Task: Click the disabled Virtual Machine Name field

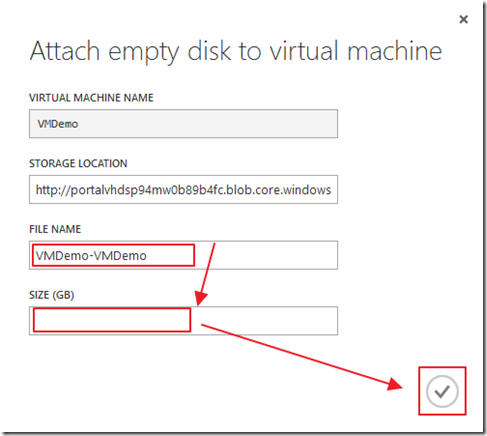Action: pyautogui.click(x=183, y=124)
